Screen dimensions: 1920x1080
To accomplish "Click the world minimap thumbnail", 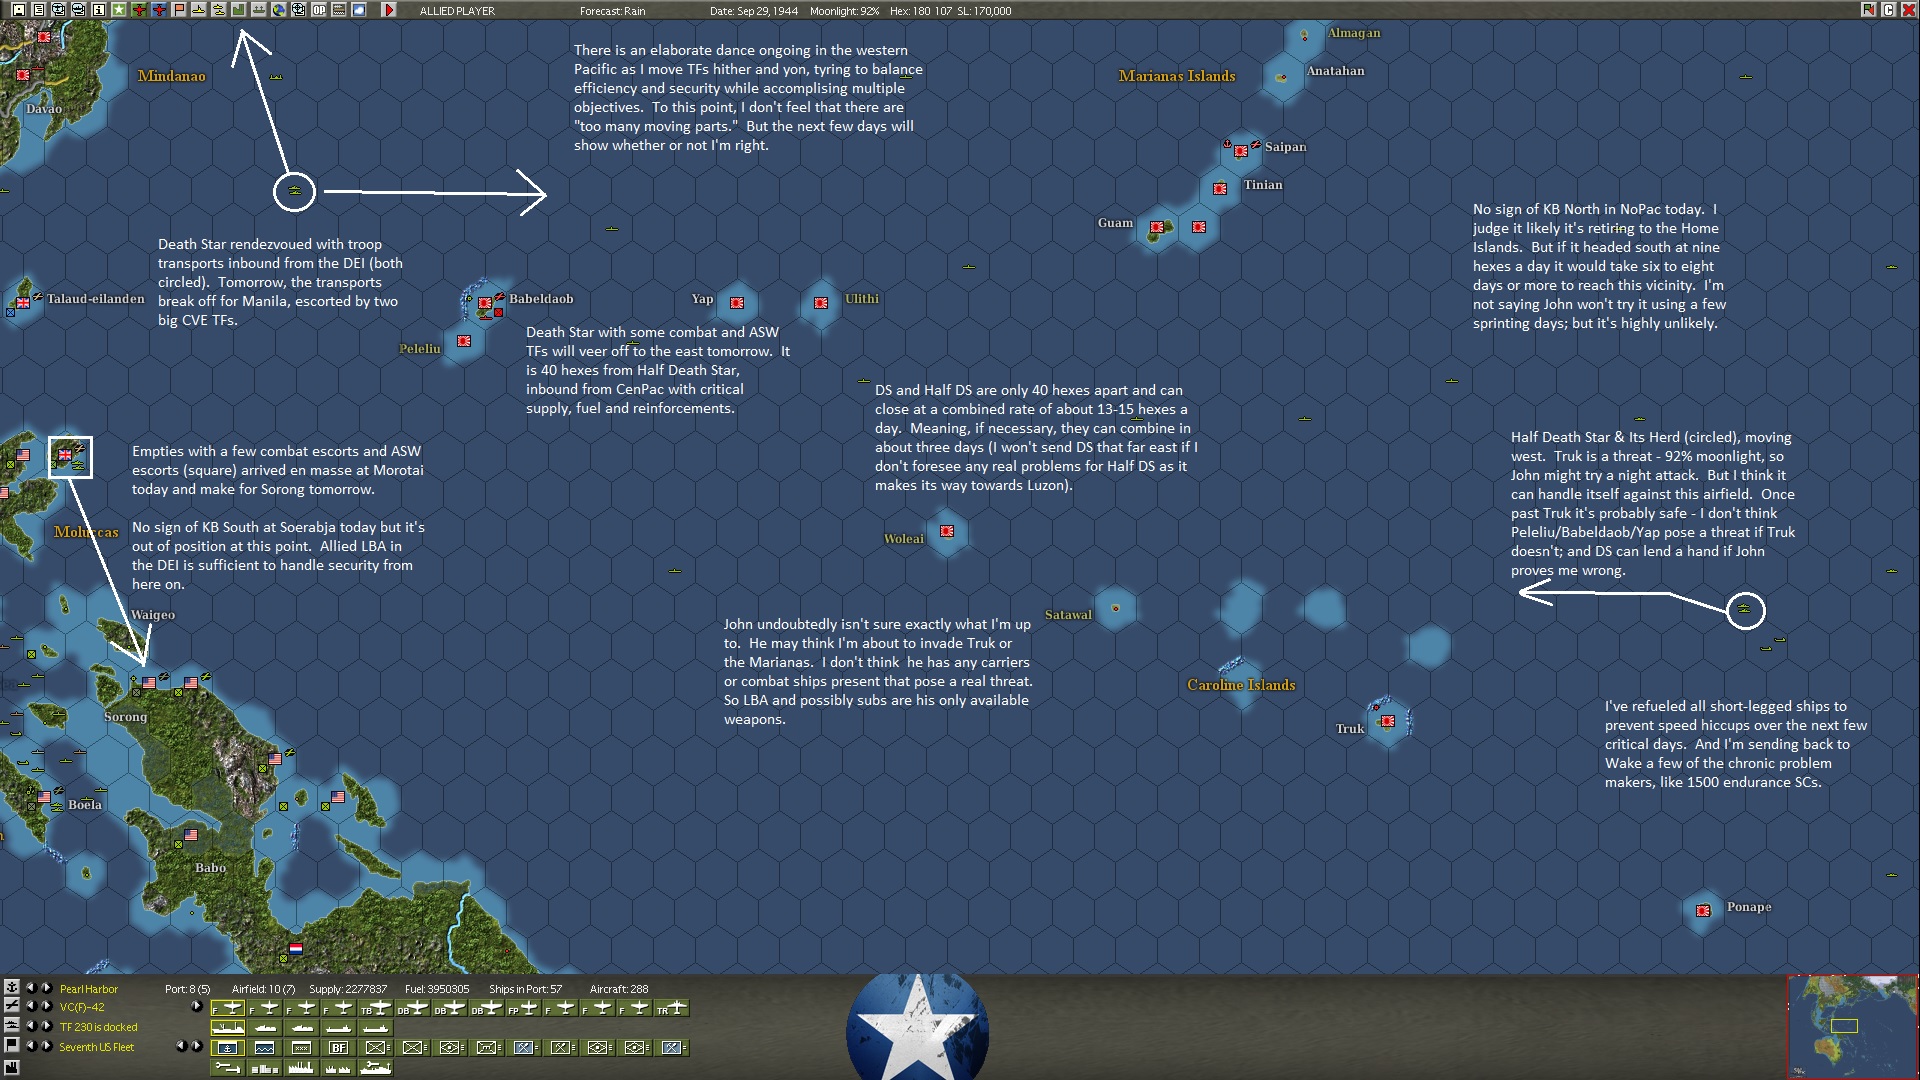I will click(1851, 1027).
